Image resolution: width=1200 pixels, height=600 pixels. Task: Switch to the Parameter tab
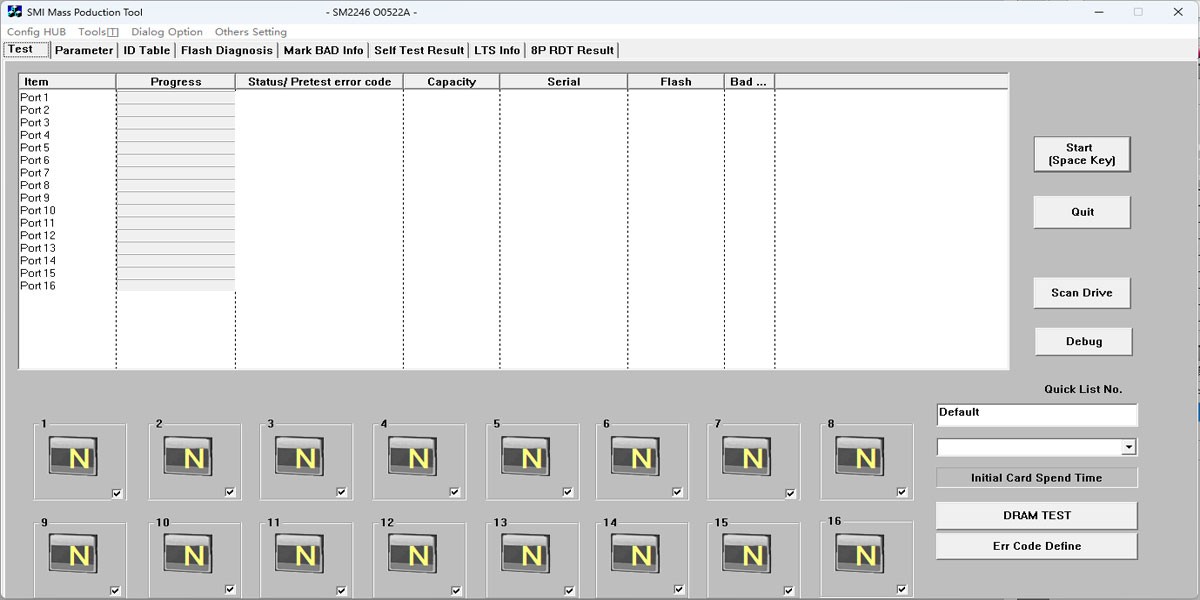tap(84, 50)
